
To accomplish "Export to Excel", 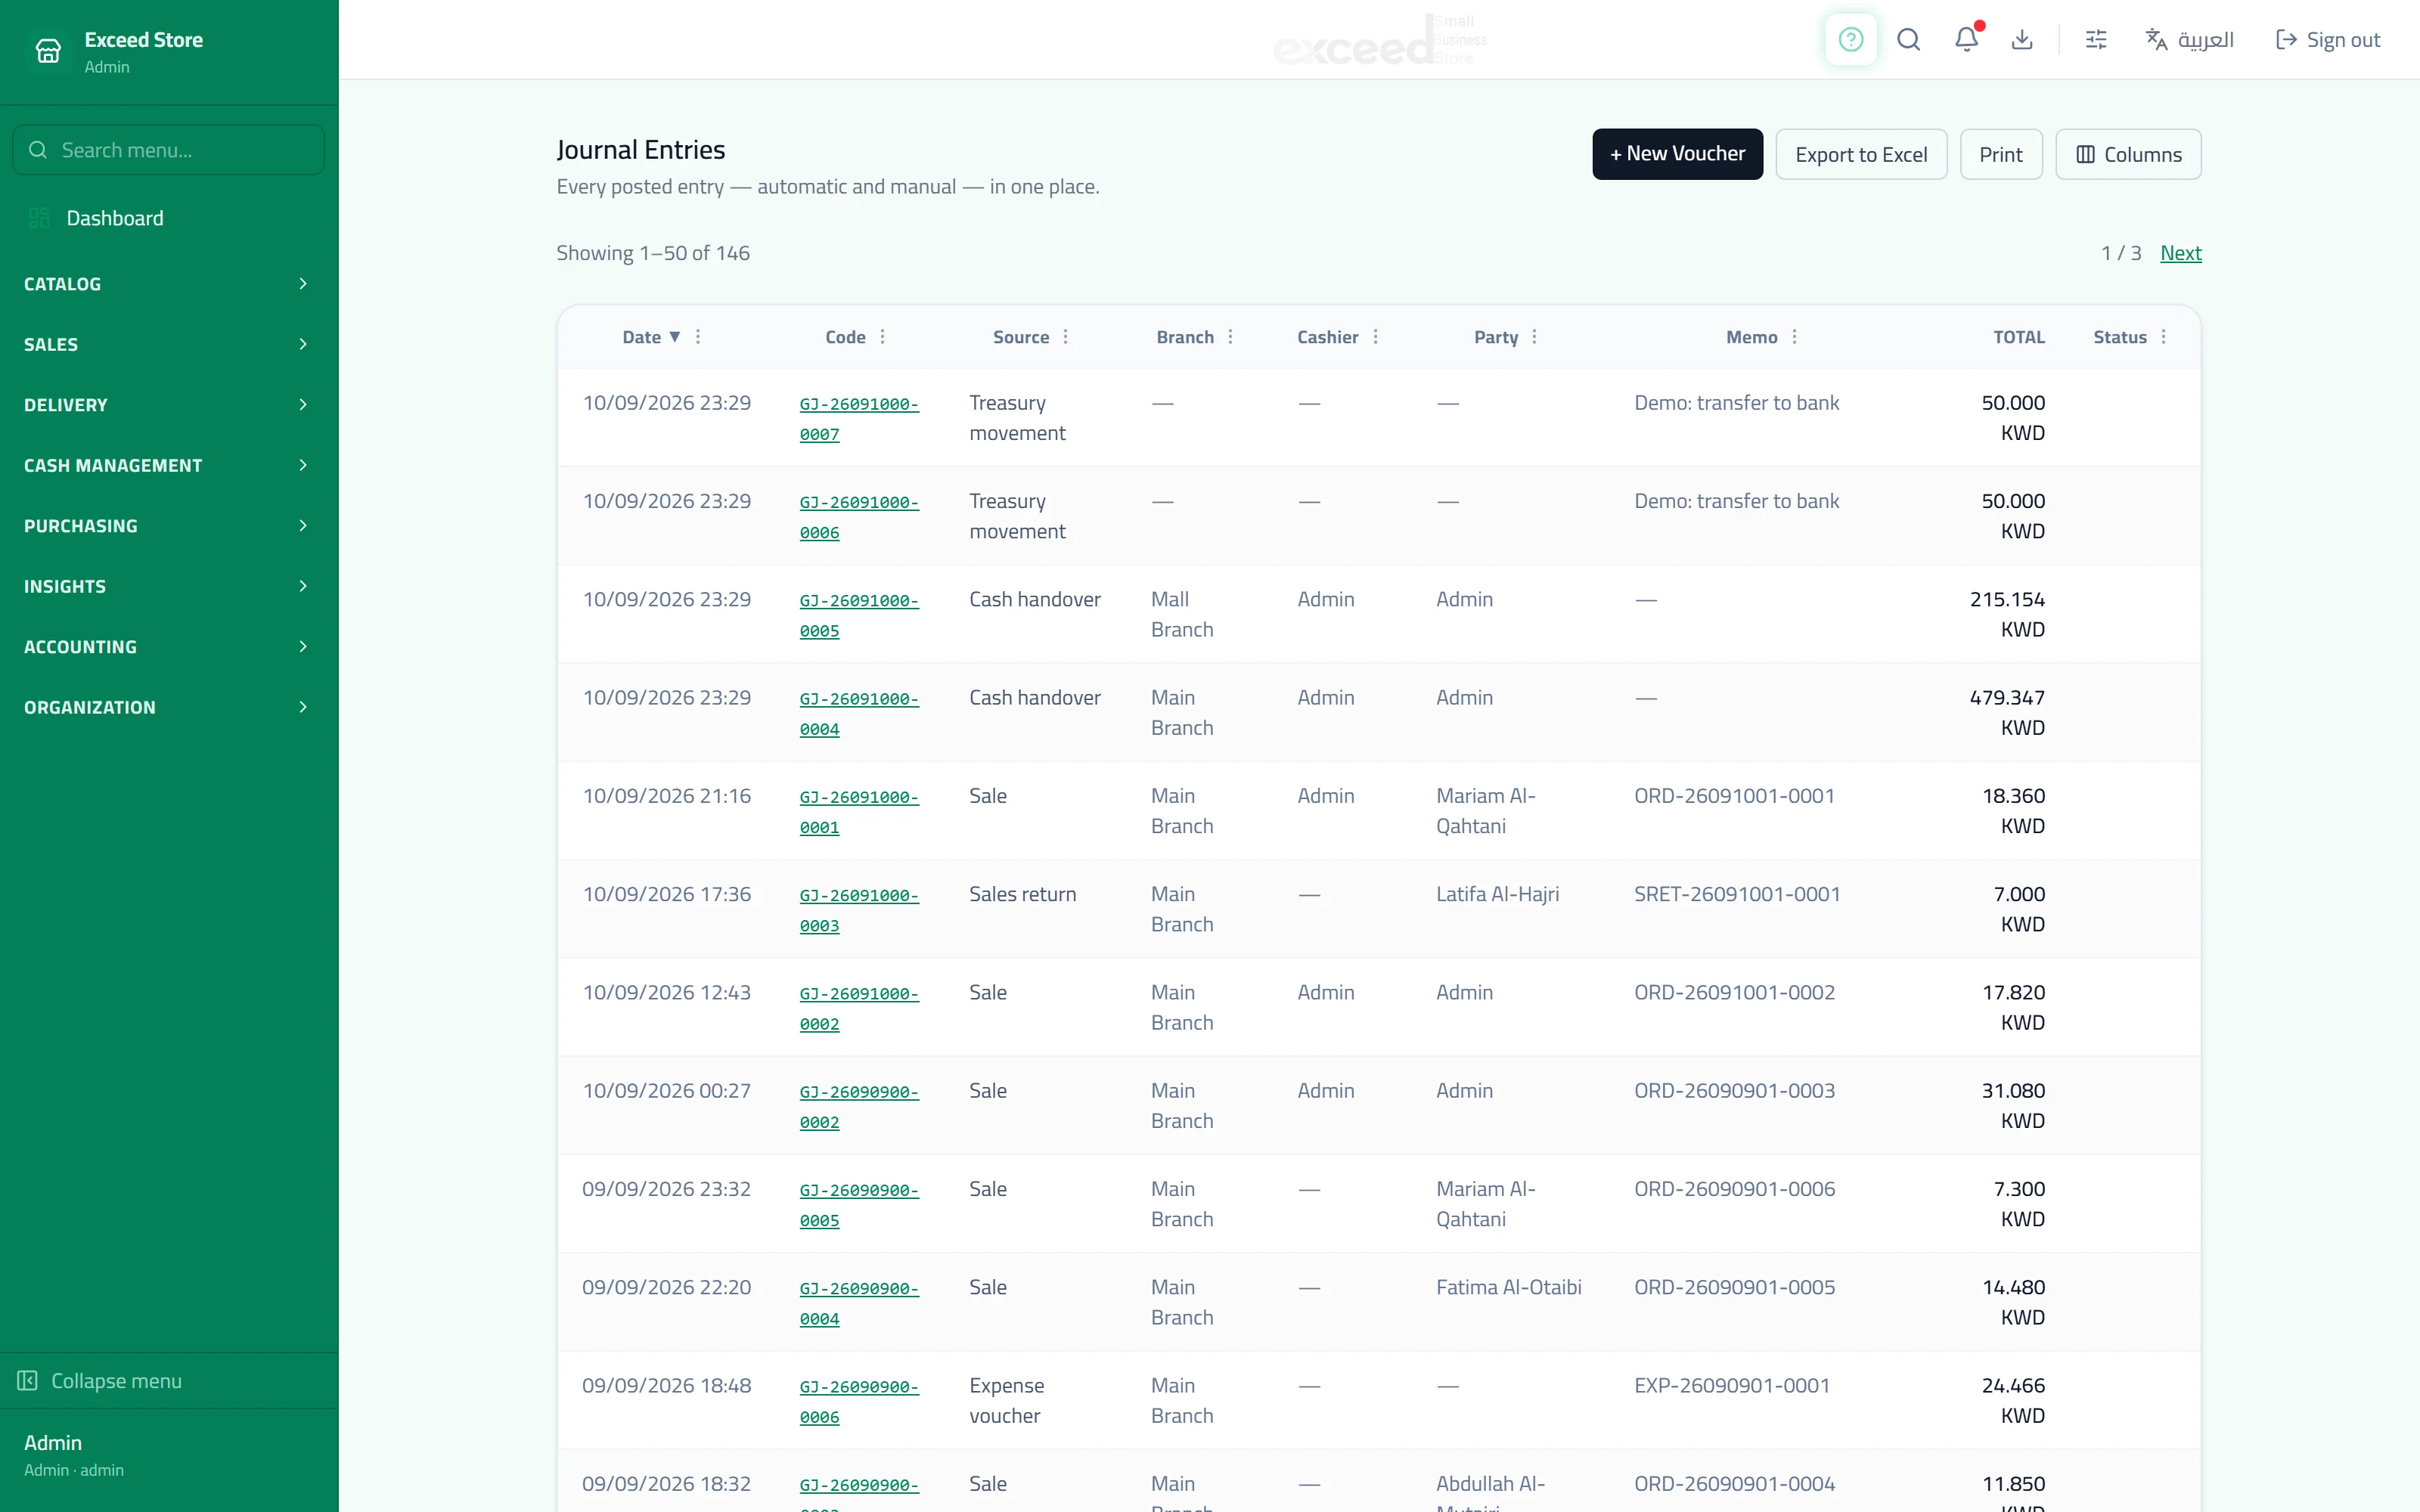I will pos(1861,154).
